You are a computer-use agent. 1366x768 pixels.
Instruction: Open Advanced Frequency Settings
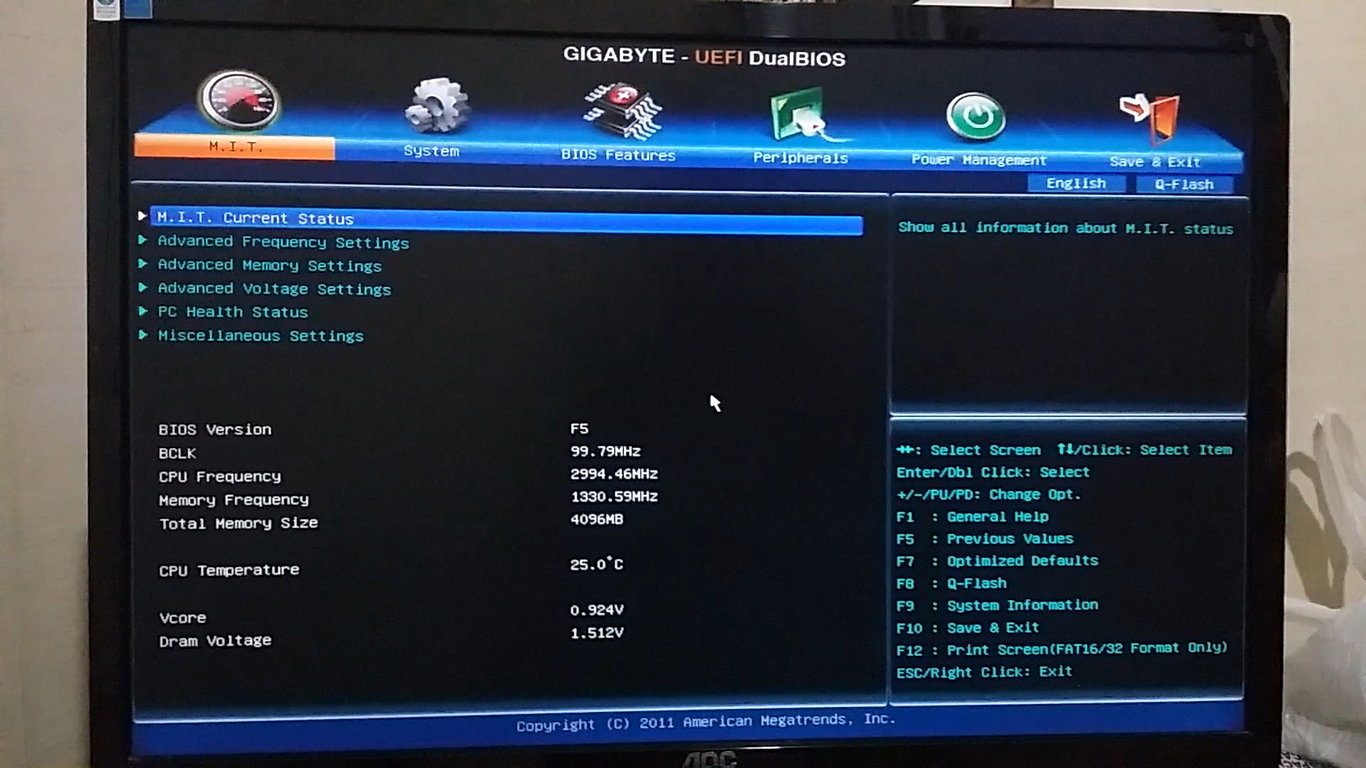pos(283,242)
